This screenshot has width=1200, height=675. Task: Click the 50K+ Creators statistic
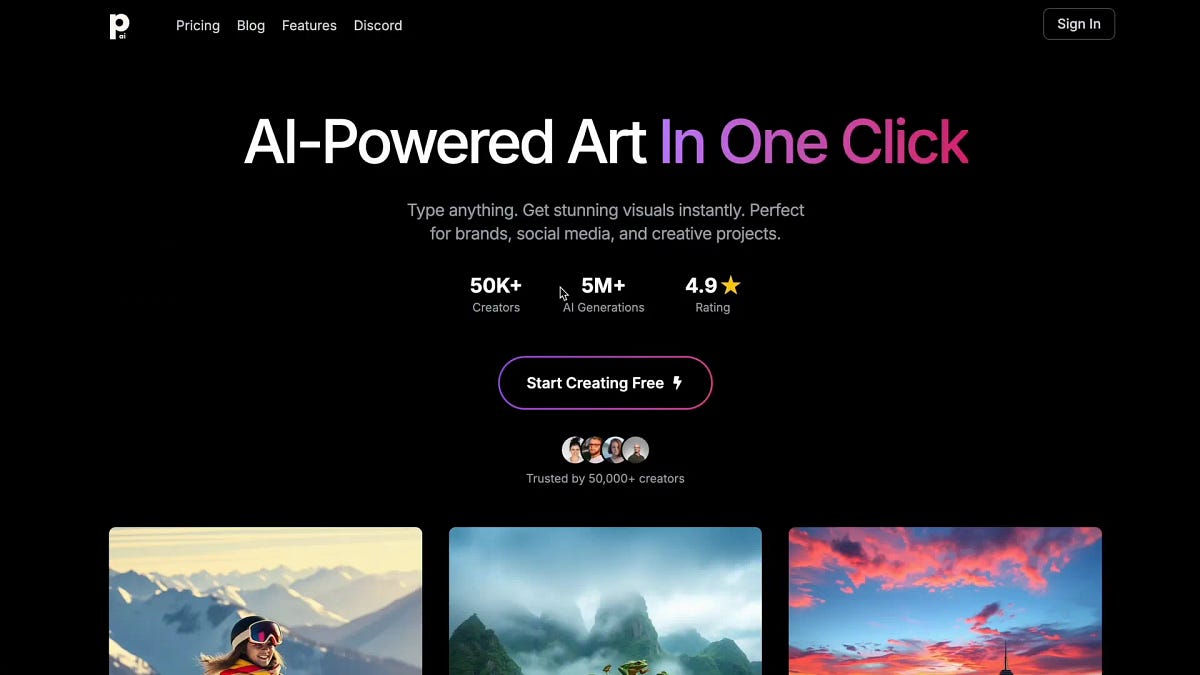496,294
